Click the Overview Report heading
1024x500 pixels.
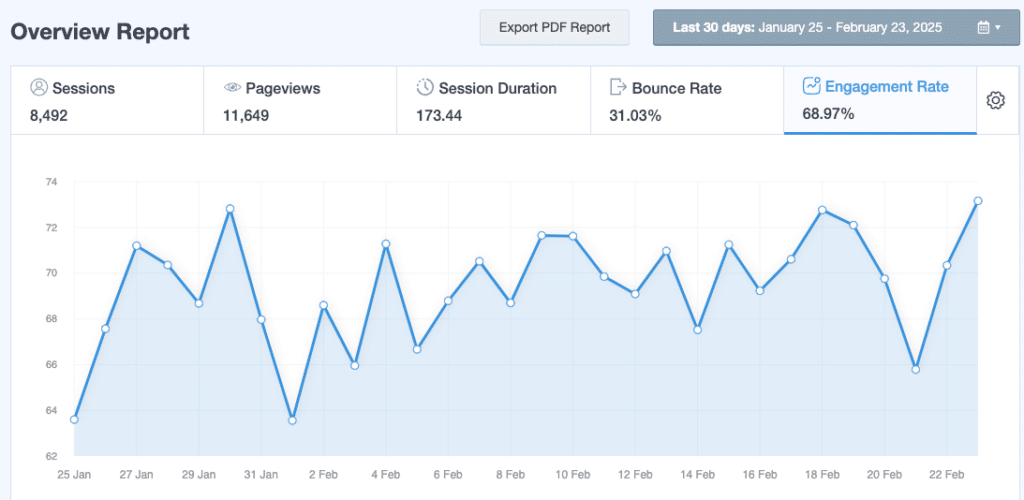coord(100,31)
